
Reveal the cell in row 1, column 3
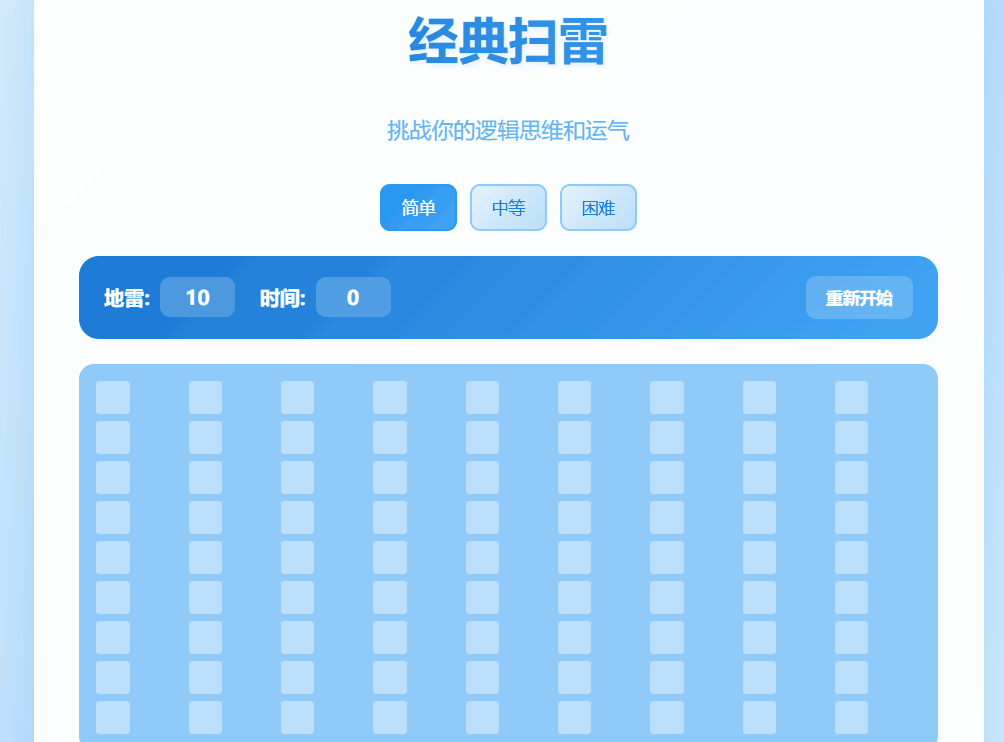click(298, 398)
